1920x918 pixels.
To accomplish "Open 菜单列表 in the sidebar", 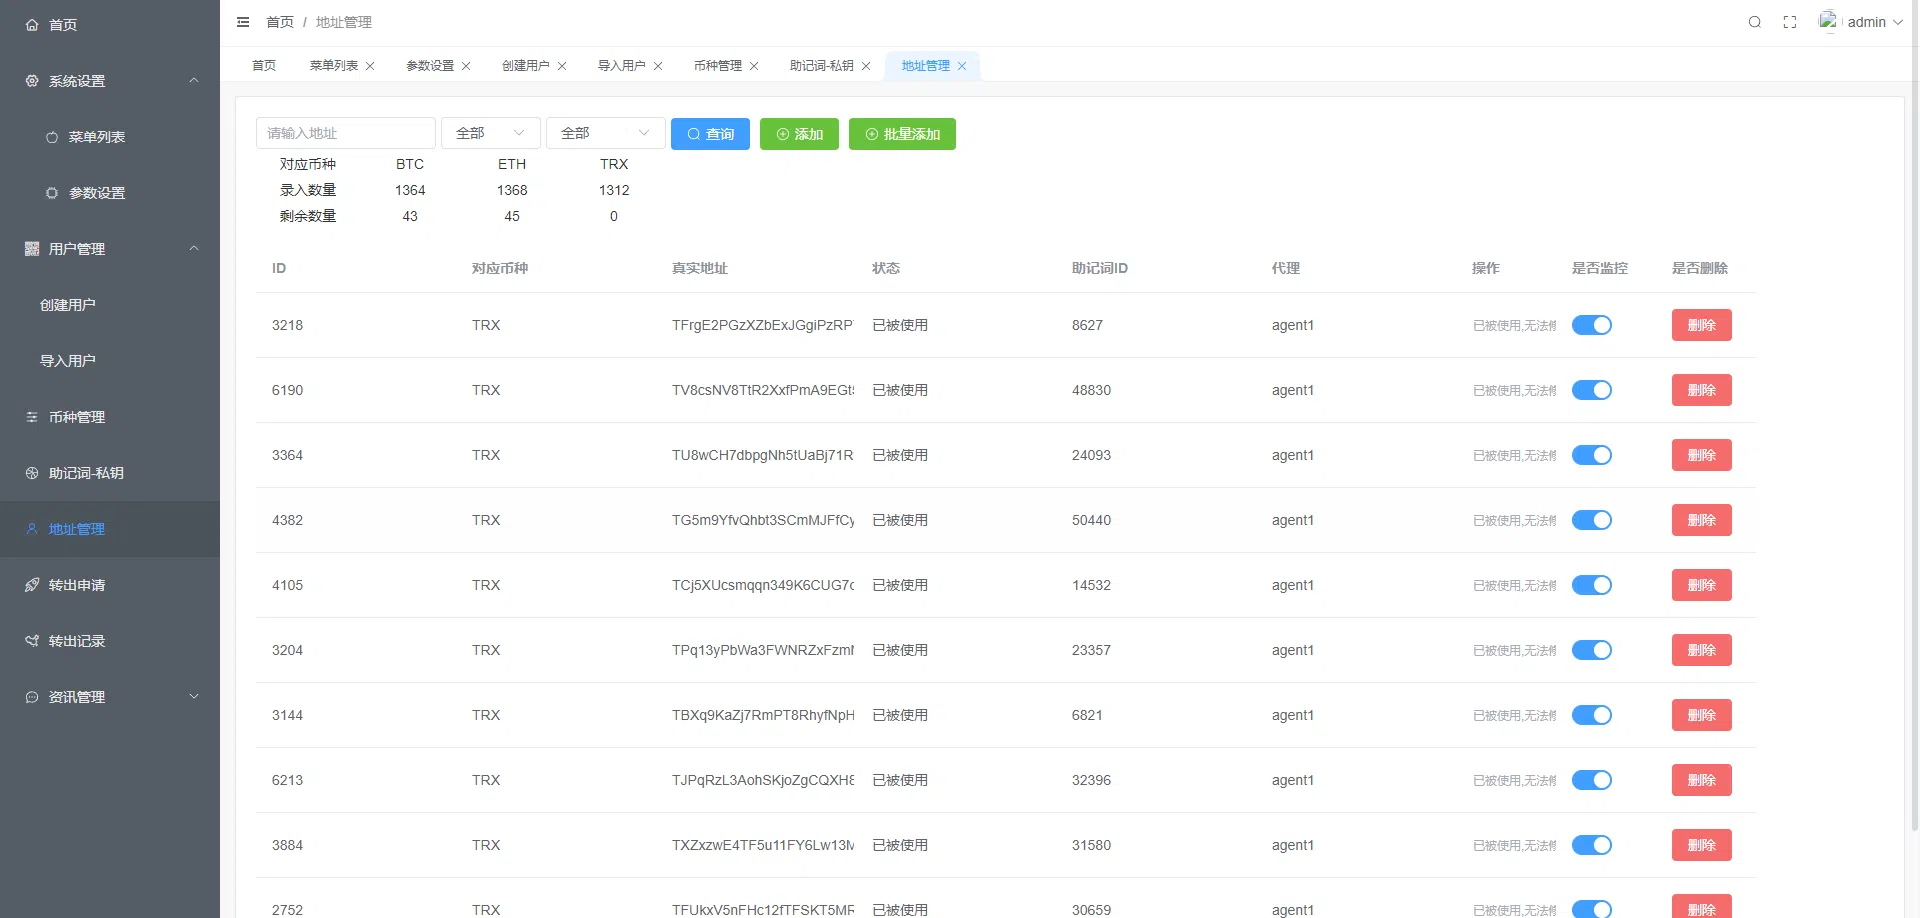I will coord(97,137).
